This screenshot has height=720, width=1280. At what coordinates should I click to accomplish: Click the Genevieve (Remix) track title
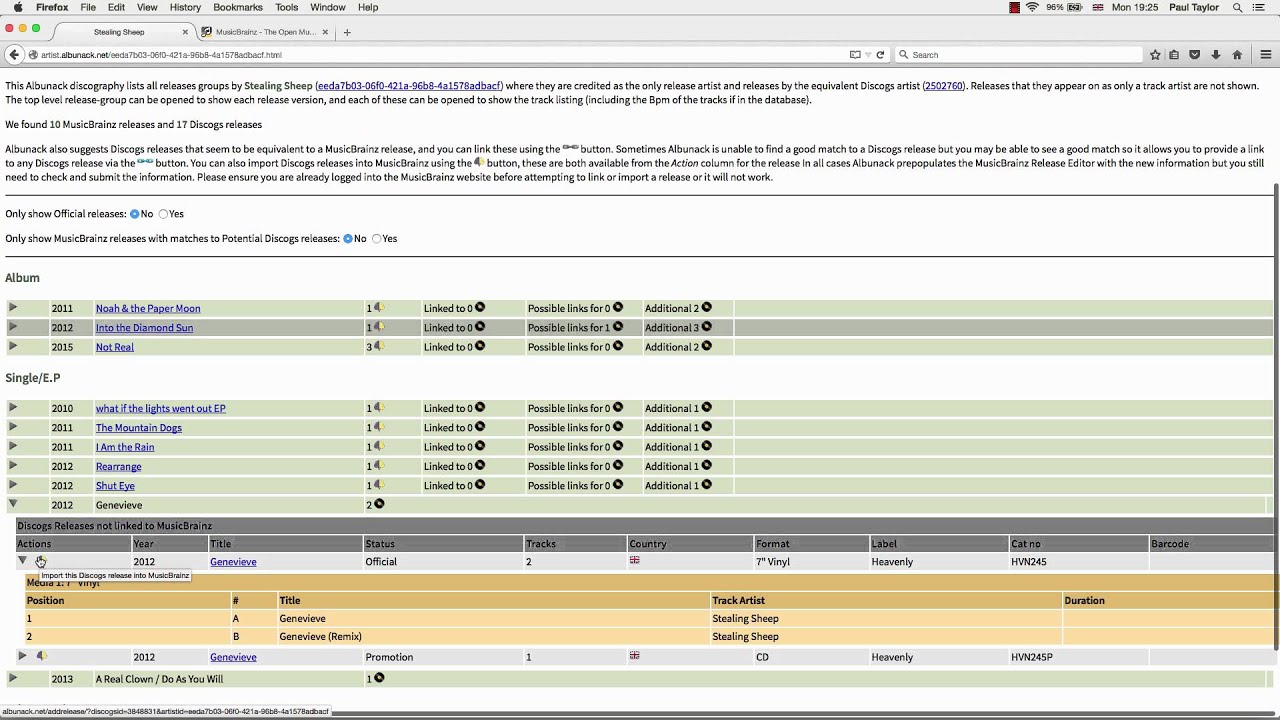pyautogui.click(x=320, y=637)
